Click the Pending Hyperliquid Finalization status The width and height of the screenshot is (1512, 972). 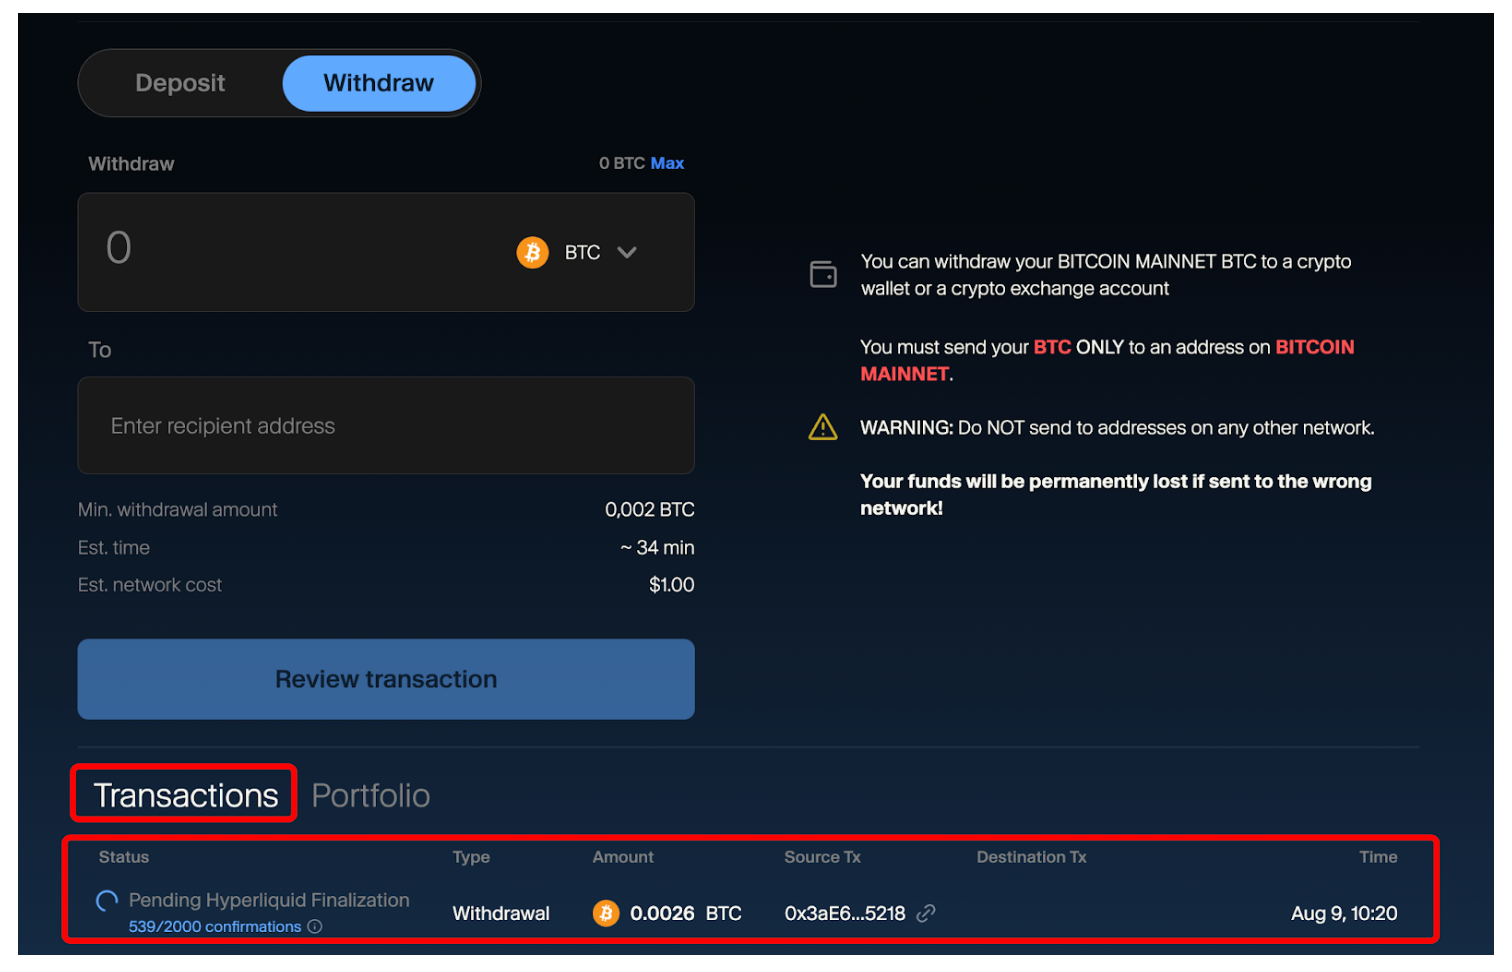tap(269, 900)
